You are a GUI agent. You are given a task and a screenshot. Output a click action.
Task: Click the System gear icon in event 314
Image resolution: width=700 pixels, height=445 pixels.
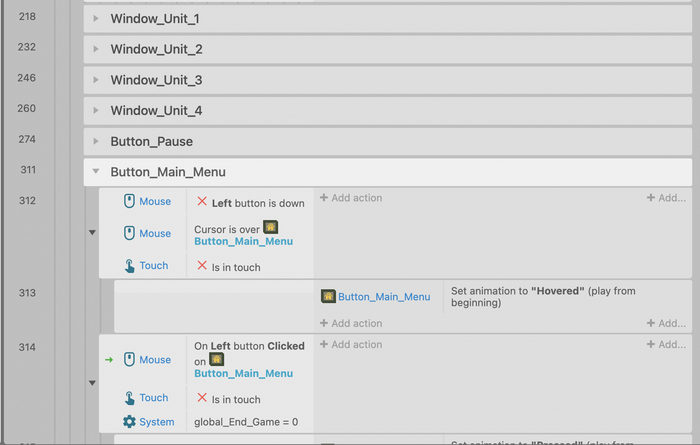coord(129,422)
